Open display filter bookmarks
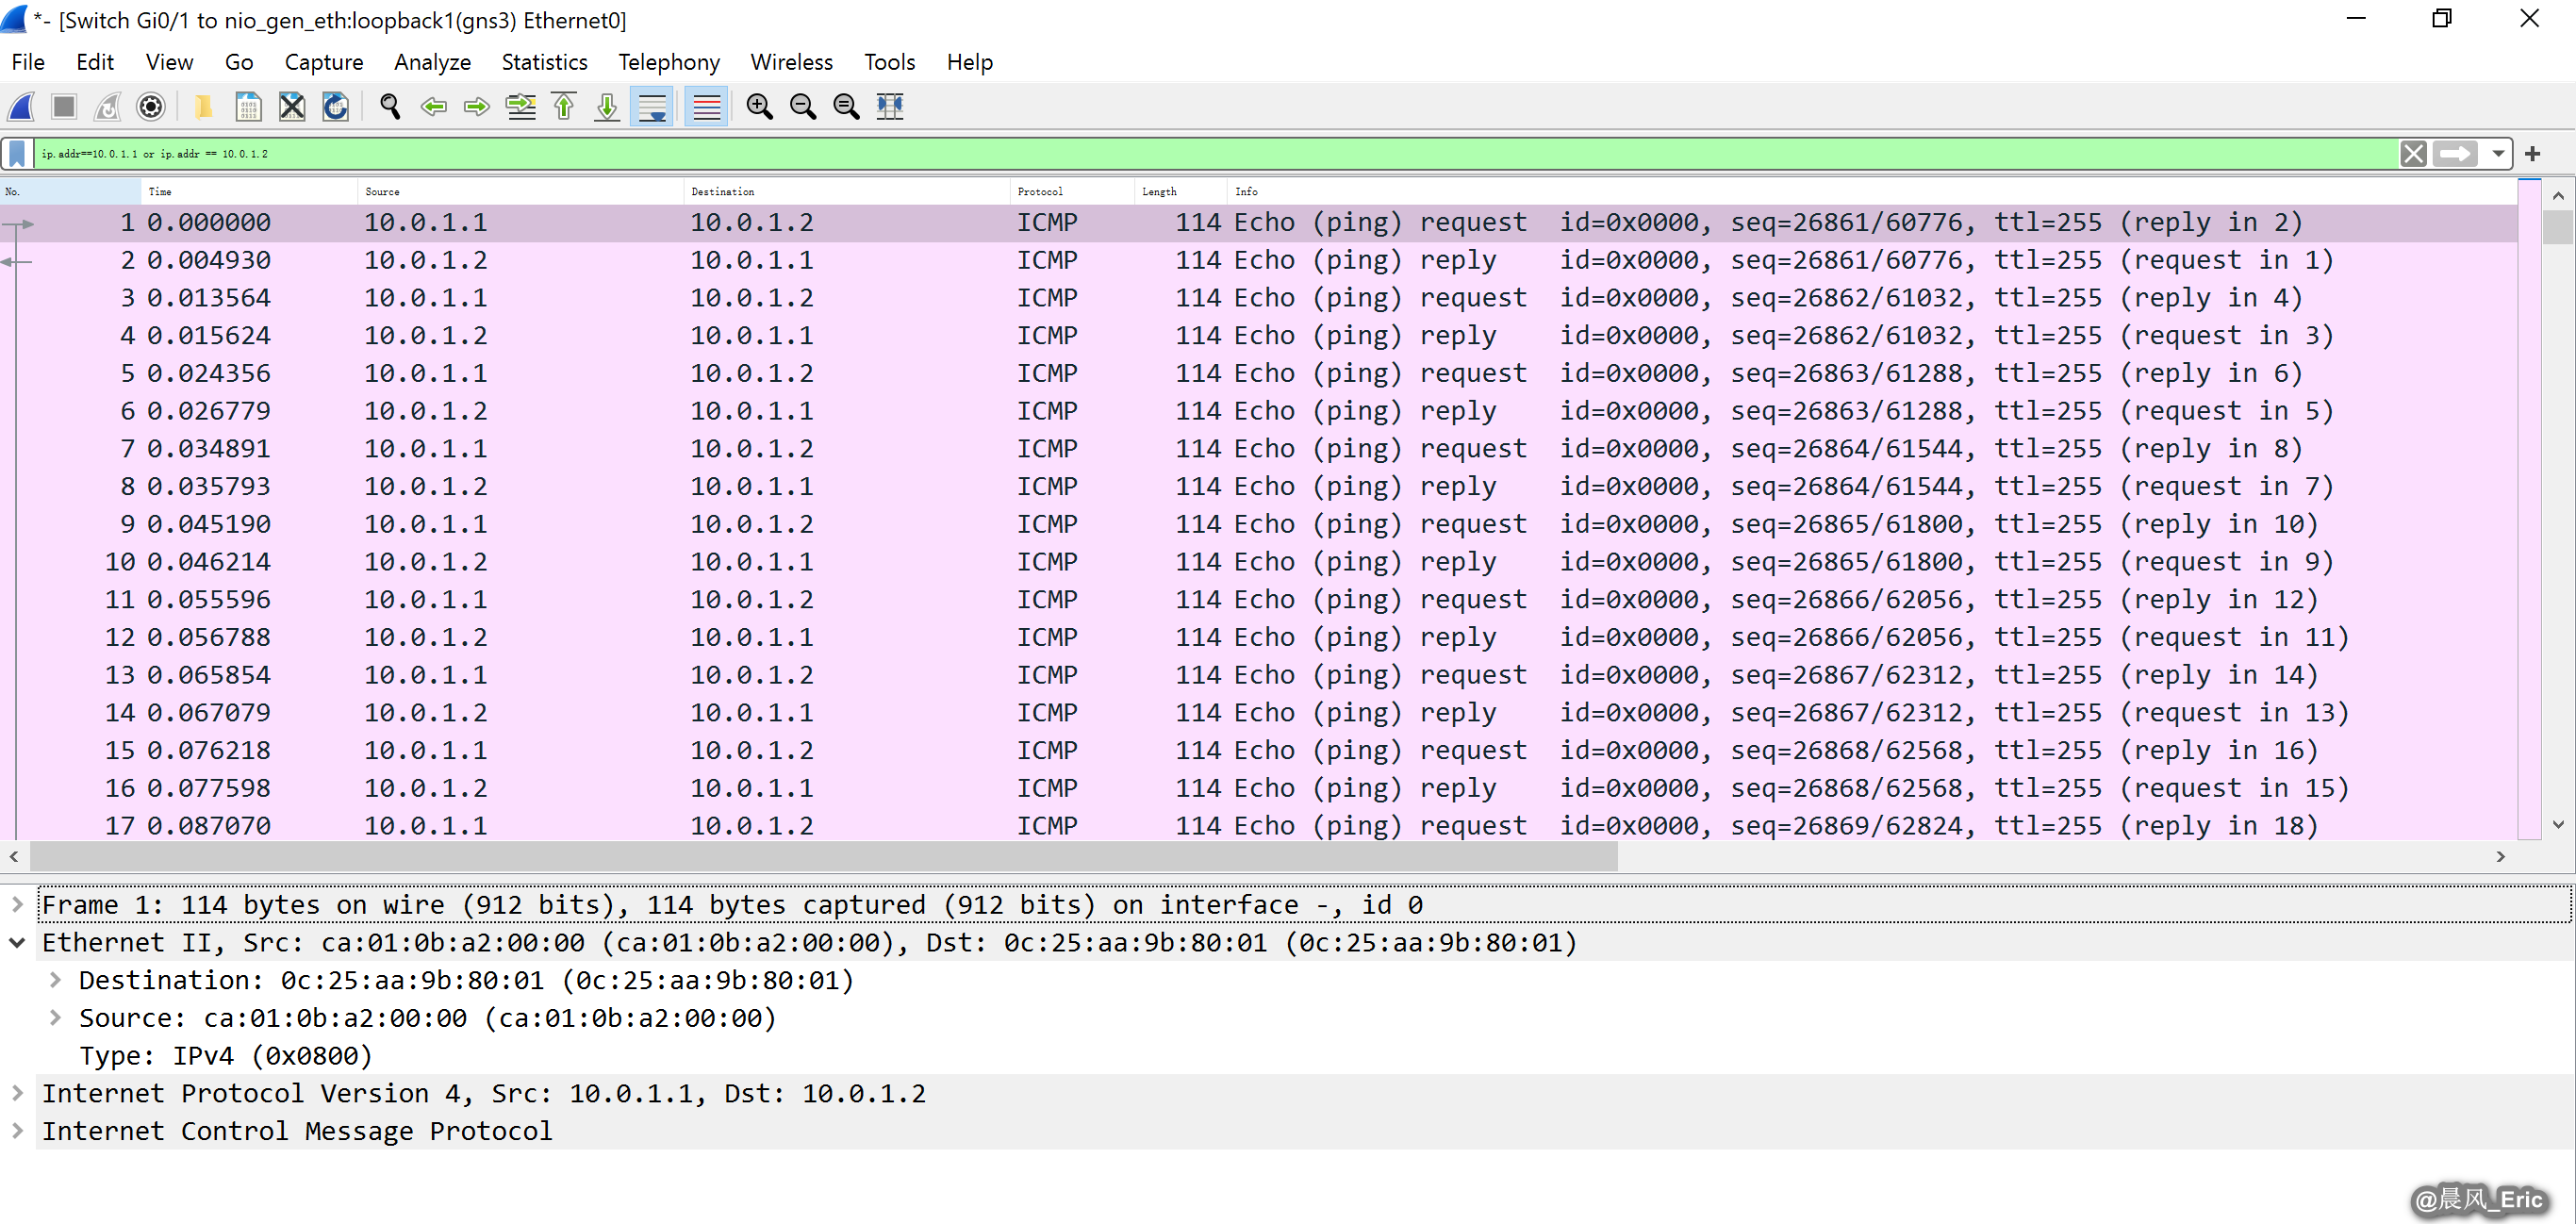The width and height of the screenshot is (2576, 1224). coord(17,154)
